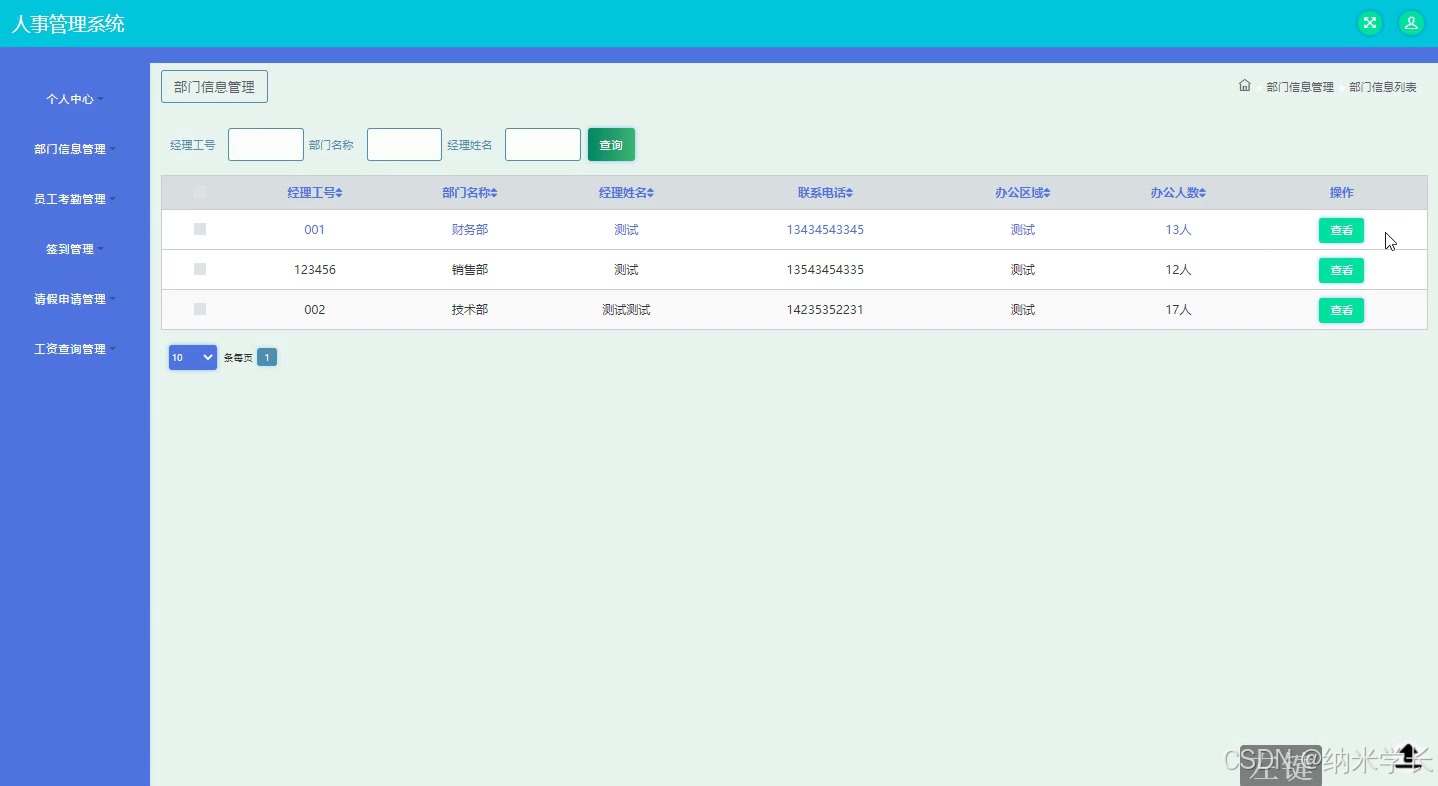Viewport: 1438px width, 786px height.
Task: Go to page 1 in pagination
Action: pos(267,357)
